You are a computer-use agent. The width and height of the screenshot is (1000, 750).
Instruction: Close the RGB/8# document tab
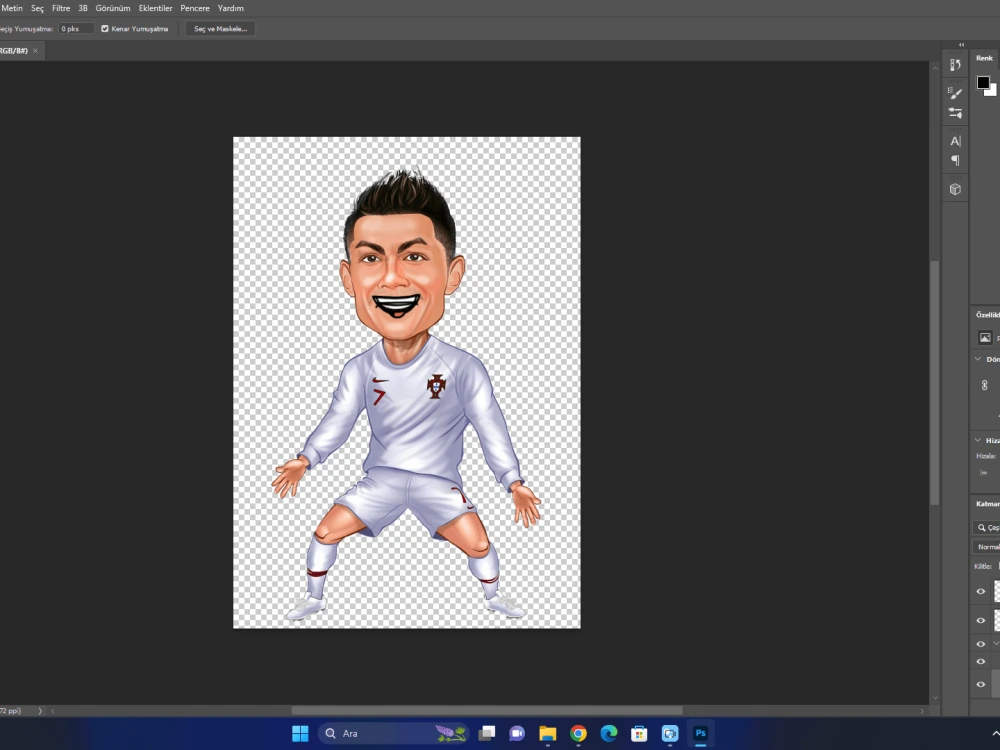tap(35, 50)
